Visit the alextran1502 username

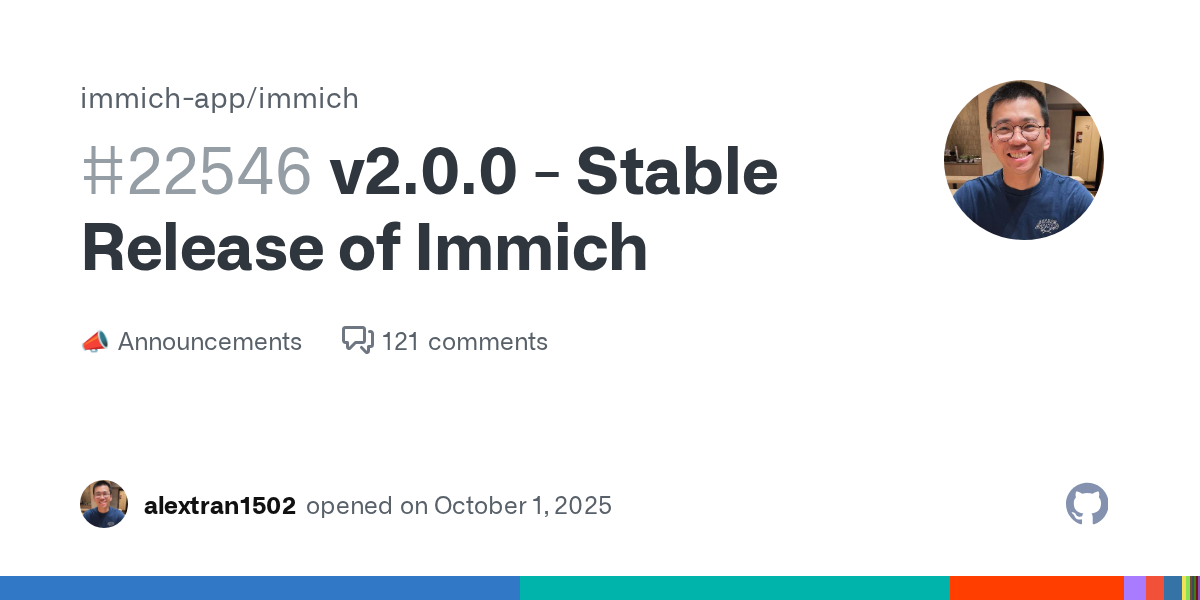(220, 506)
